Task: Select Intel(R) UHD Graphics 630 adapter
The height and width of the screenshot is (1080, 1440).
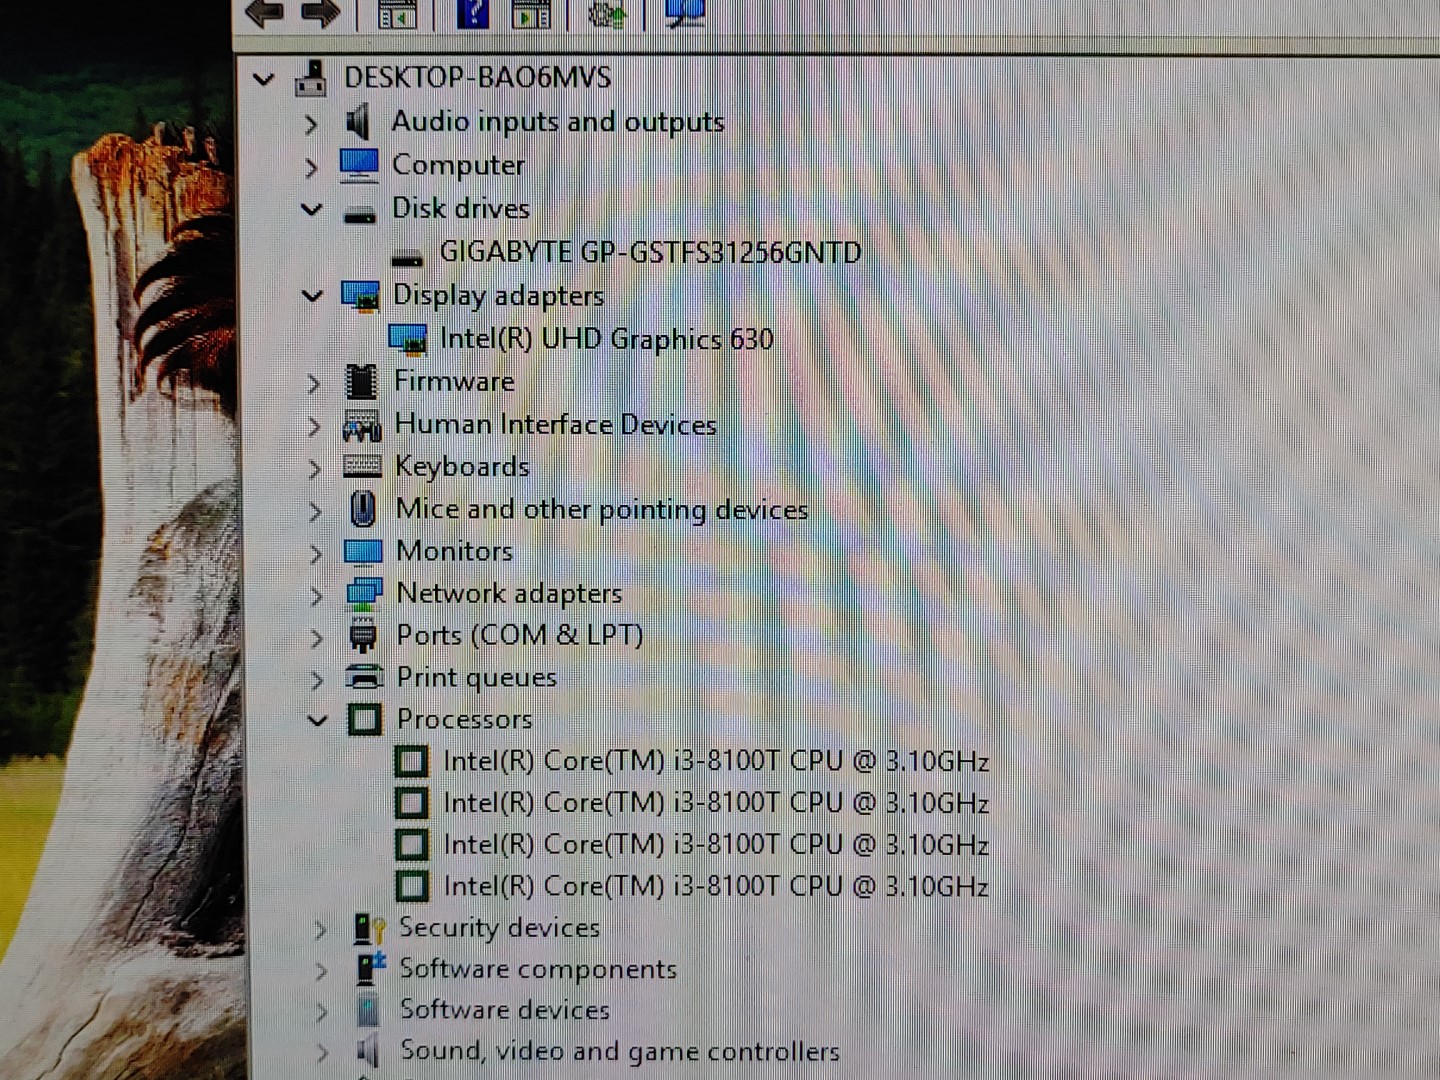Action: tap(606, 339)
